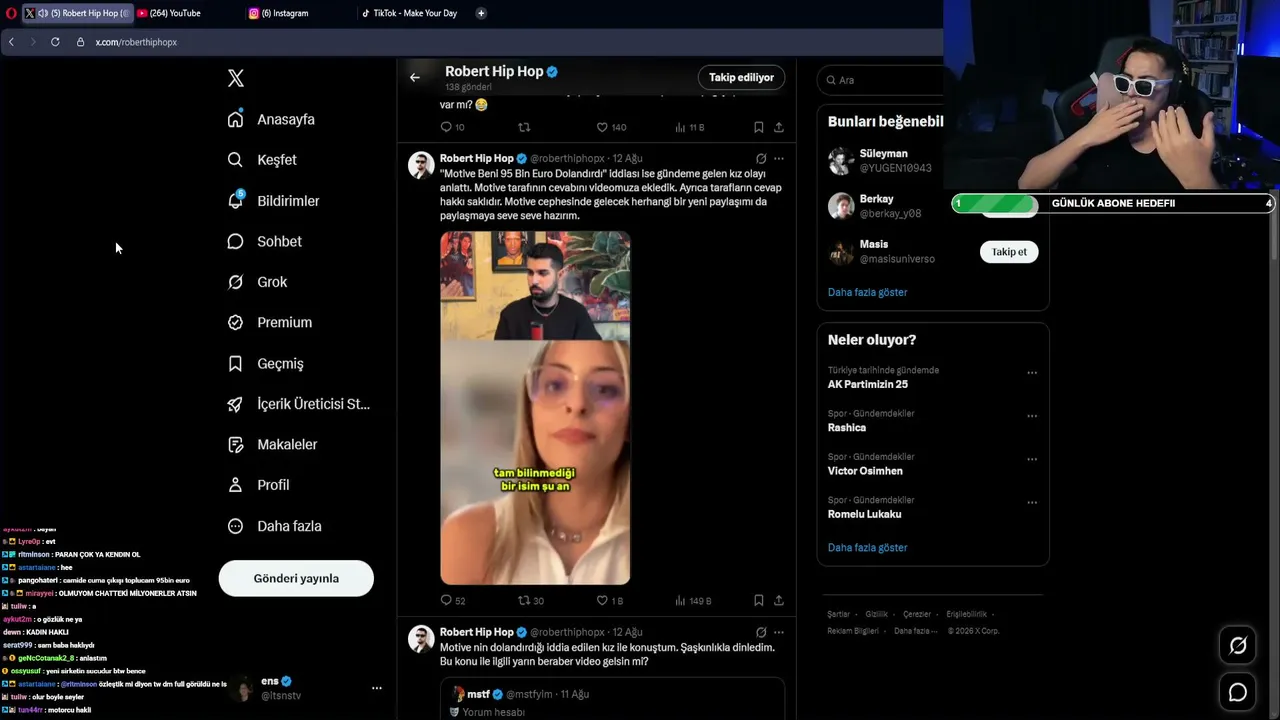Open the Makaleler icon in sidebar
The width and height of the screenshot is (1280, 720).
point(235,444)
